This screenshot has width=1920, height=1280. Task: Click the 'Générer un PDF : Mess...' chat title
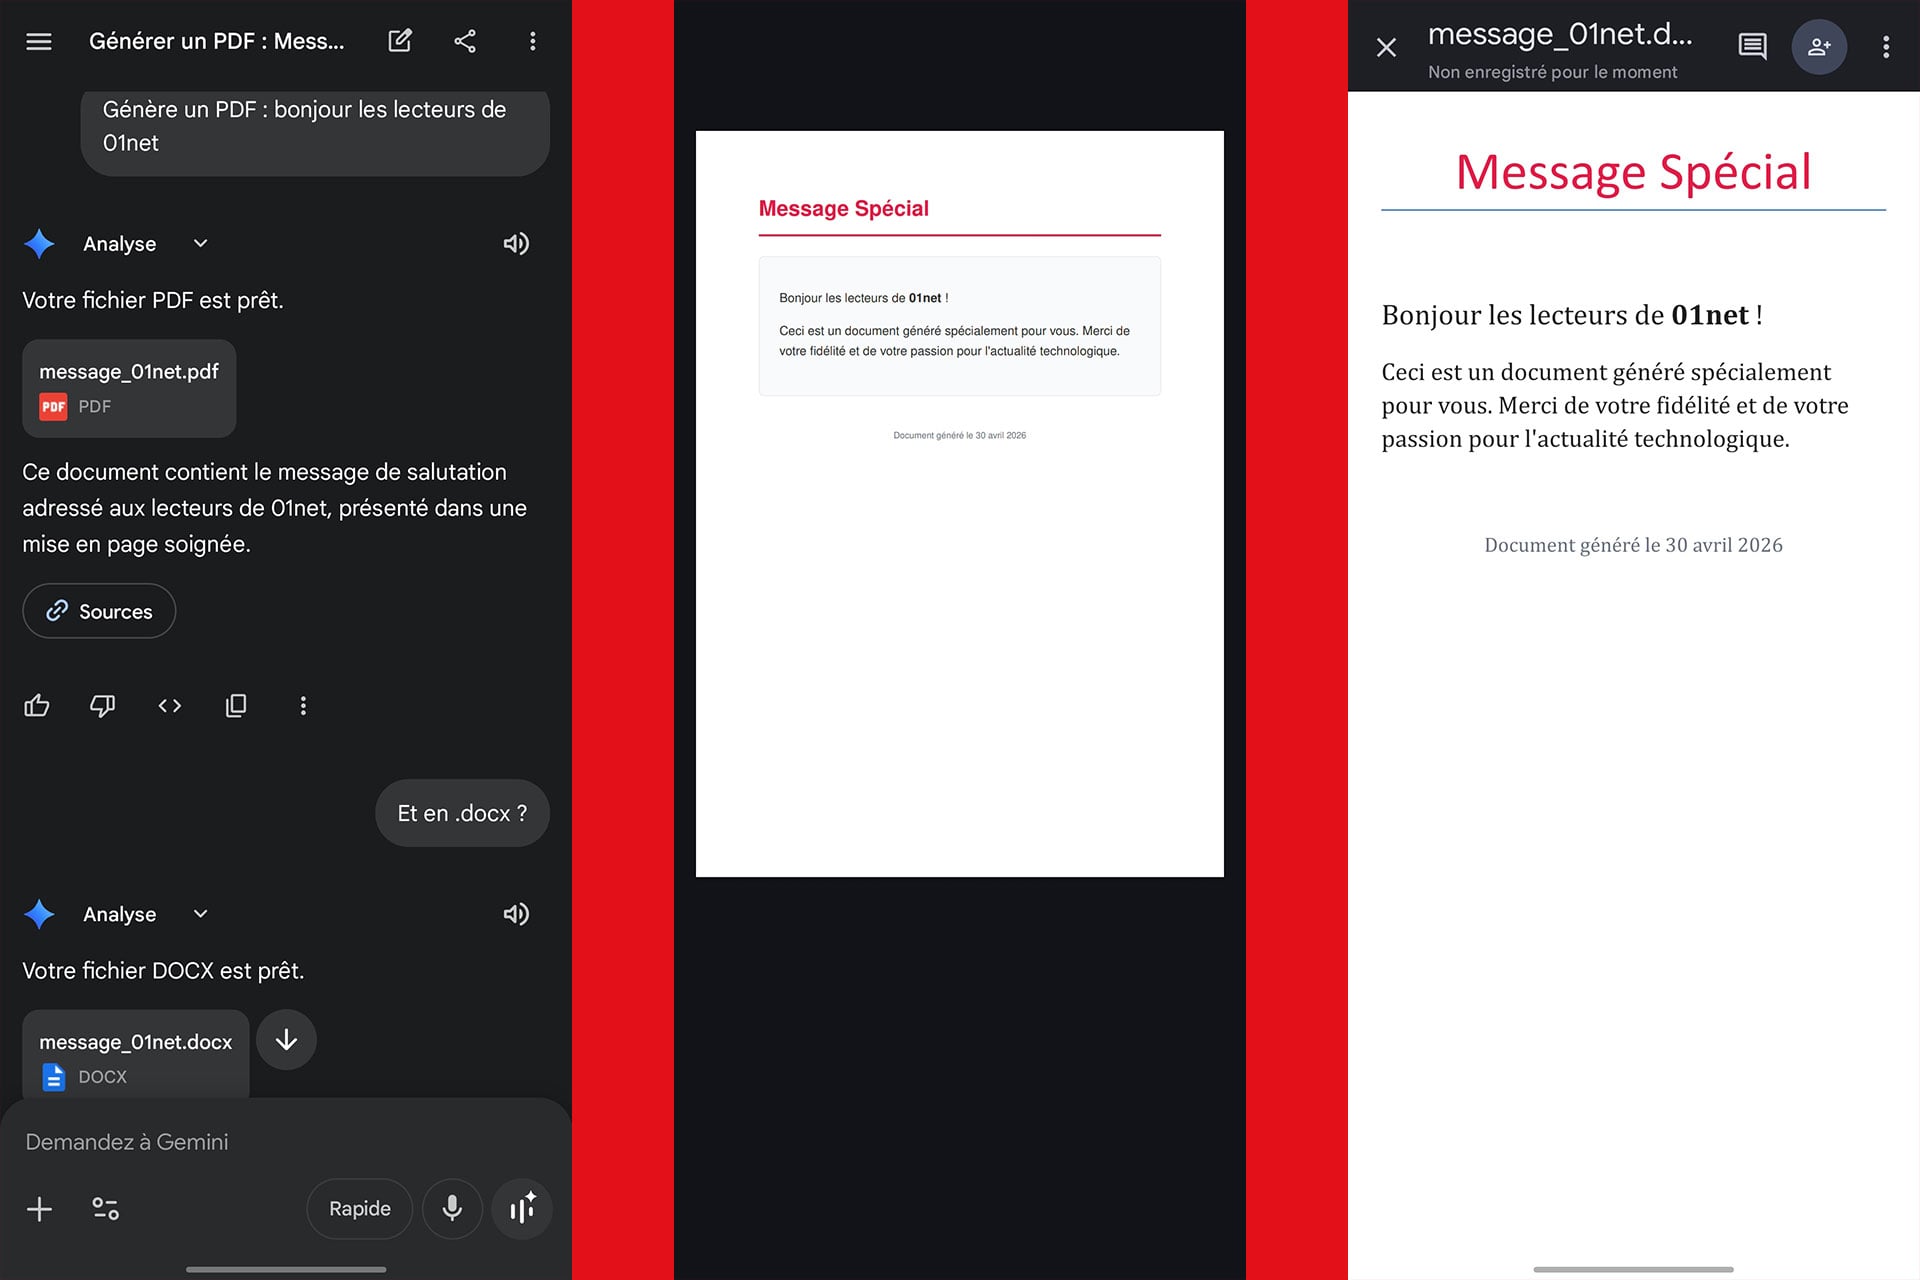[217, 41]
